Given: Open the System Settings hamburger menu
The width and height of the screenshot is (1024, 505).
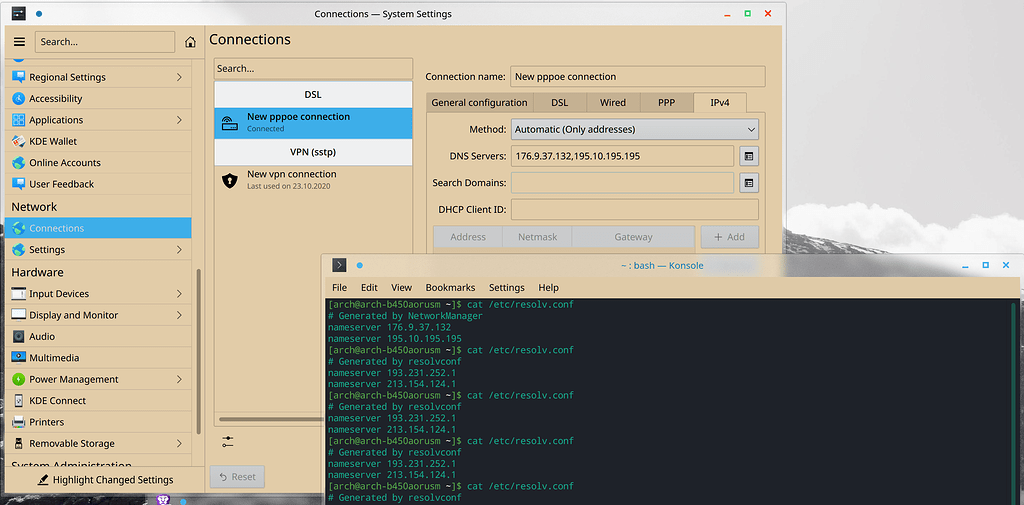Looking at the screenshot, I should tap(20, 42).
